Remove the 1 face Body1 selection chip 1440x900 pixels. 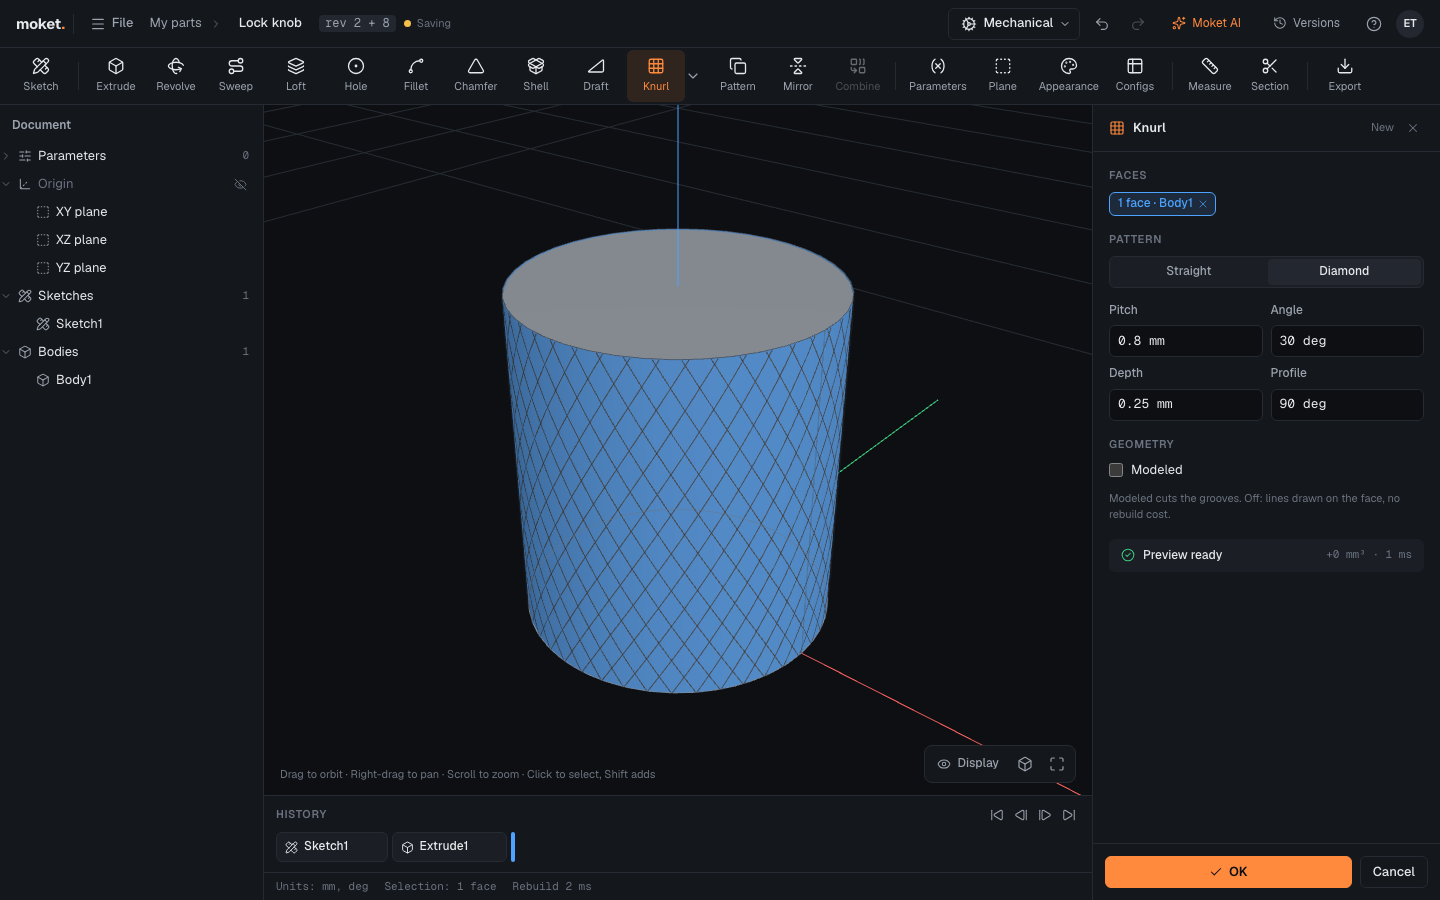[x=1203, y=204]
